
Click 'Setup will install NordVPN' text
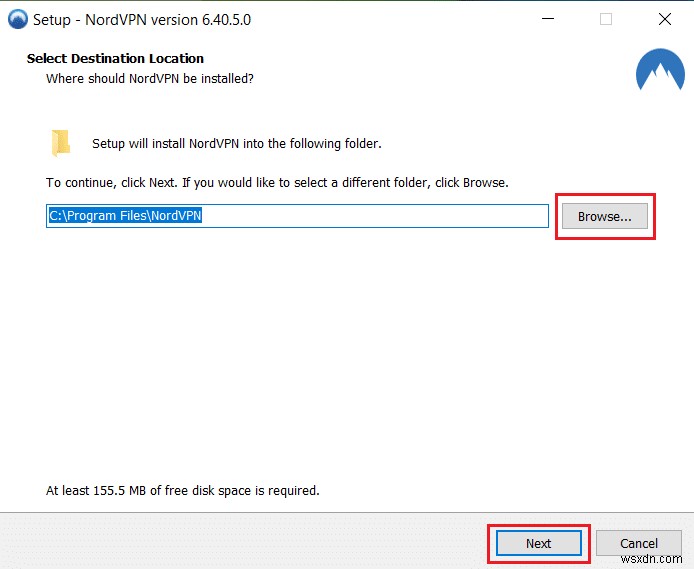click(237, 143)
